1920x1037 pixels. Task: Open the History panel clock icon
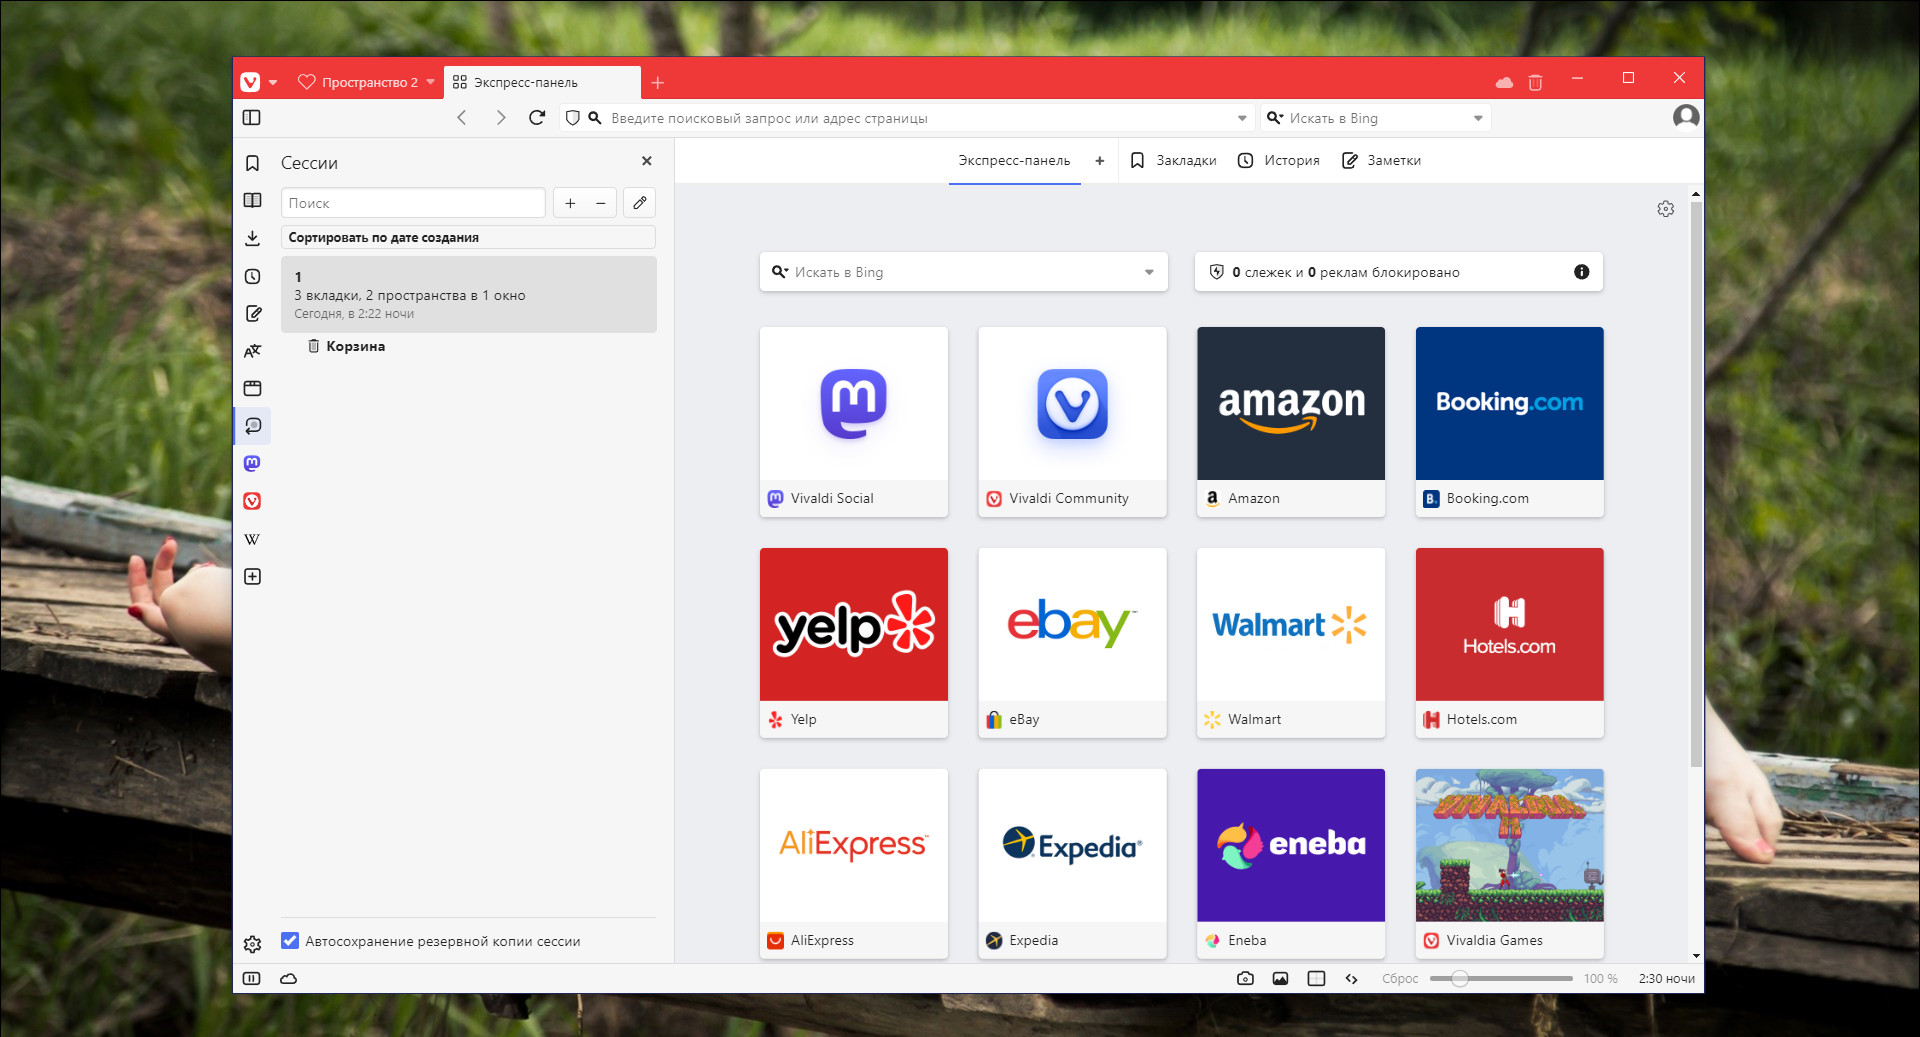click(252, 276)
